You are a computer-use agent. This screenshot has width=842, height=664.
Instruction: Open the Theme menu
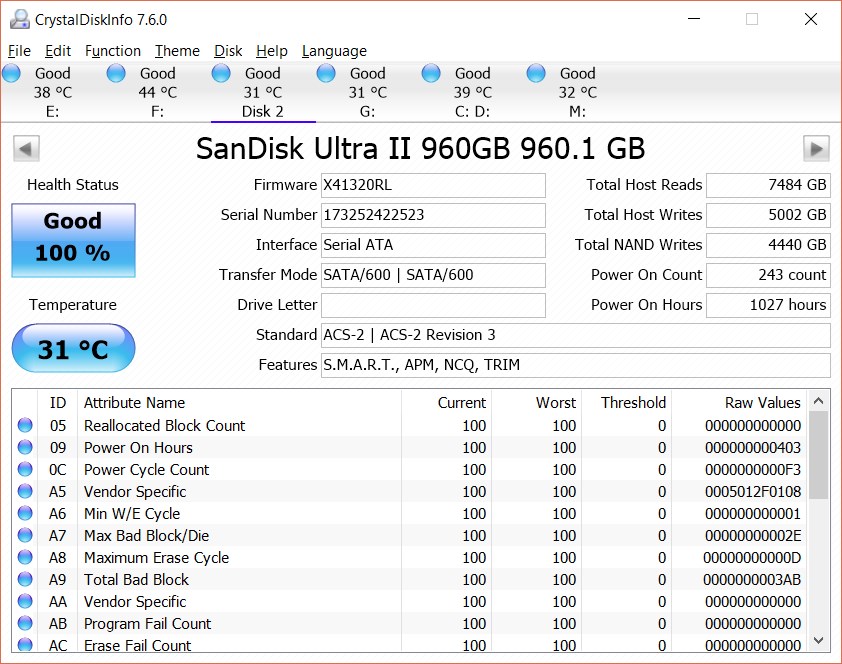(x=177, y=51)
